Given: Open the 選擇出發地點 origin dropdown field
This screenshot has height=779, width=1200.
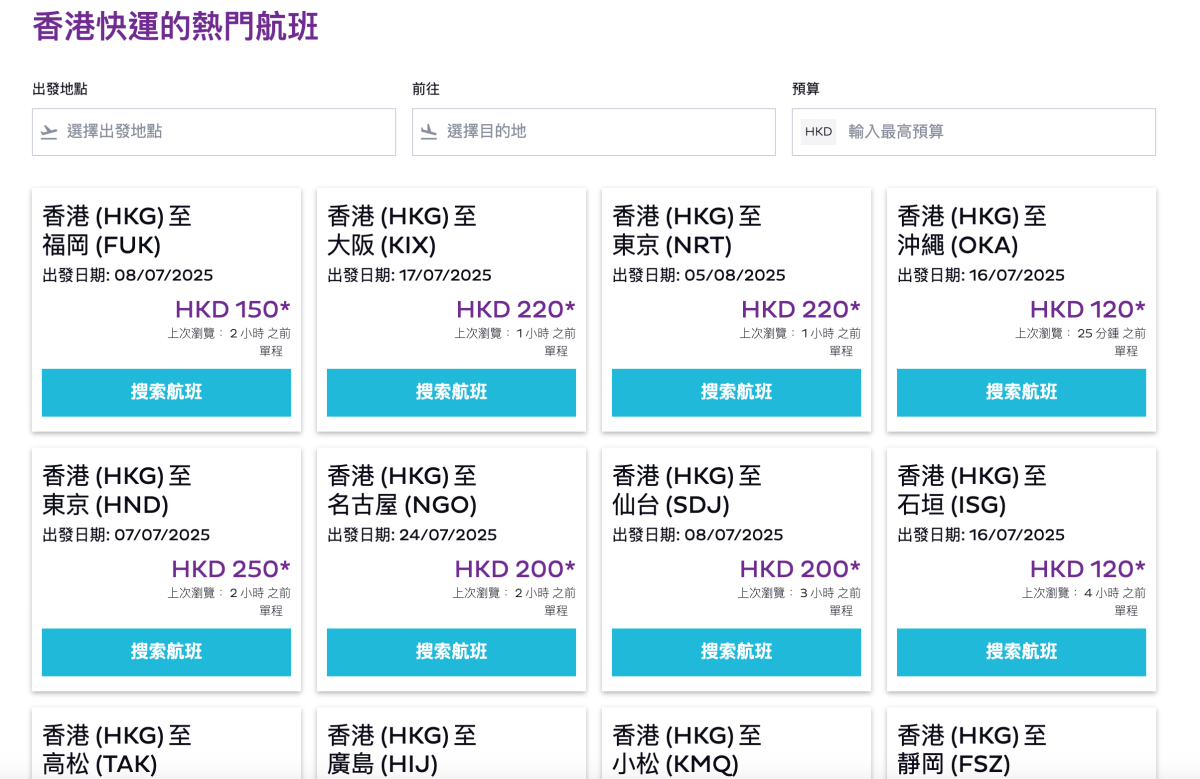Looking at the screenshot, I should click(x=214, y=132).
